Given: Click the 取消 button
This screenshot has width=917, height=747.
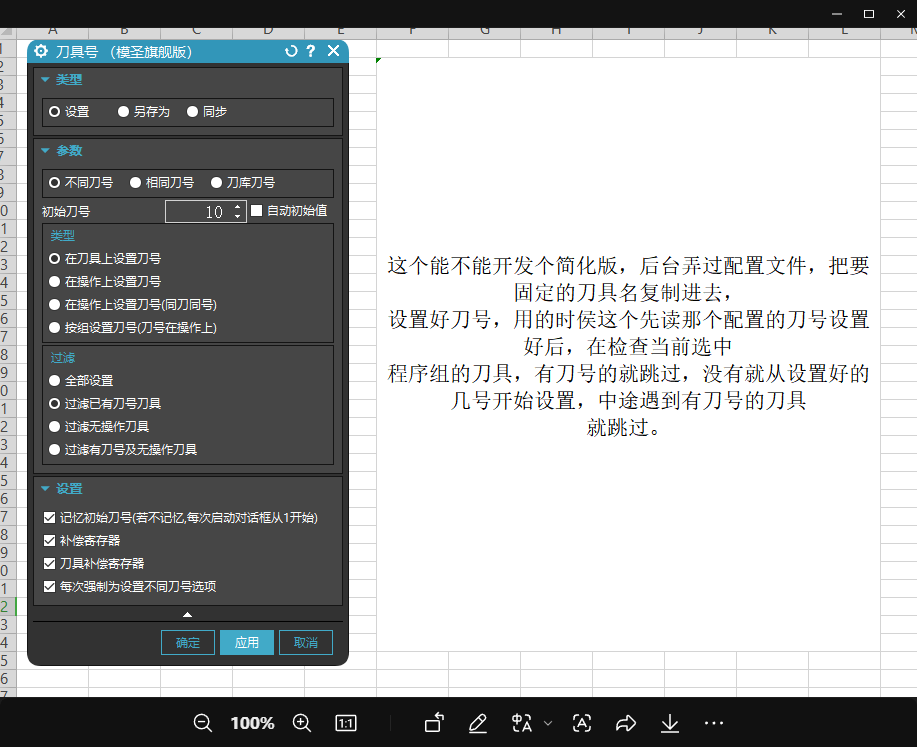Looking at the screenshot, I should pos(306,642).
